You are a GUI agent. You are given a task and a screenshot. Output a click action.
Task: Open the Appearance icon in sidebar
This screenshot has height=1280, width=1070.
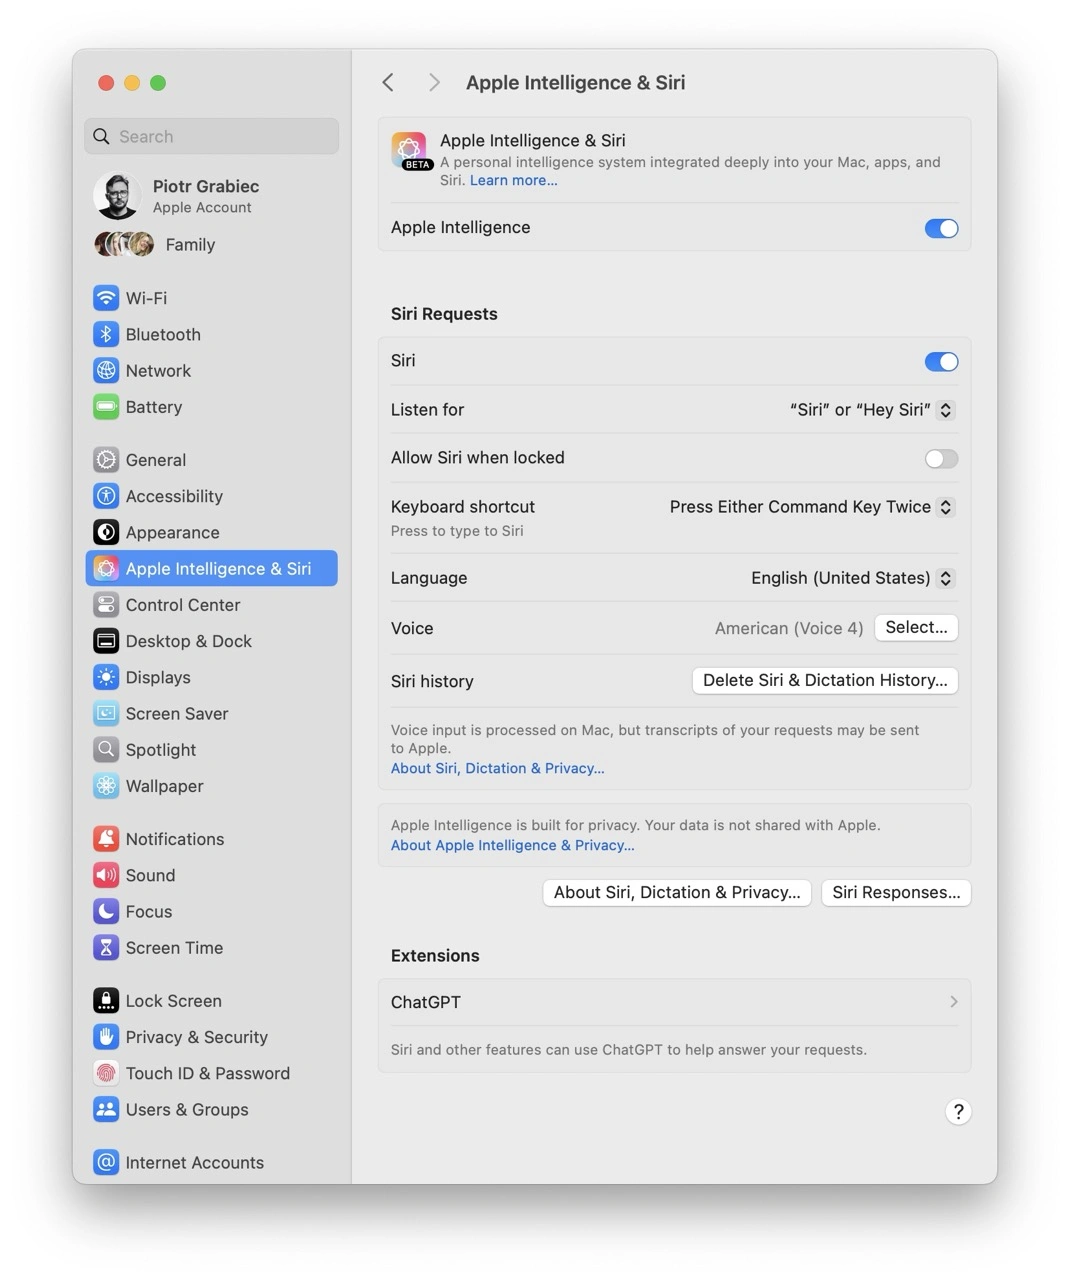pyautogui.click(x=106, y=532)
